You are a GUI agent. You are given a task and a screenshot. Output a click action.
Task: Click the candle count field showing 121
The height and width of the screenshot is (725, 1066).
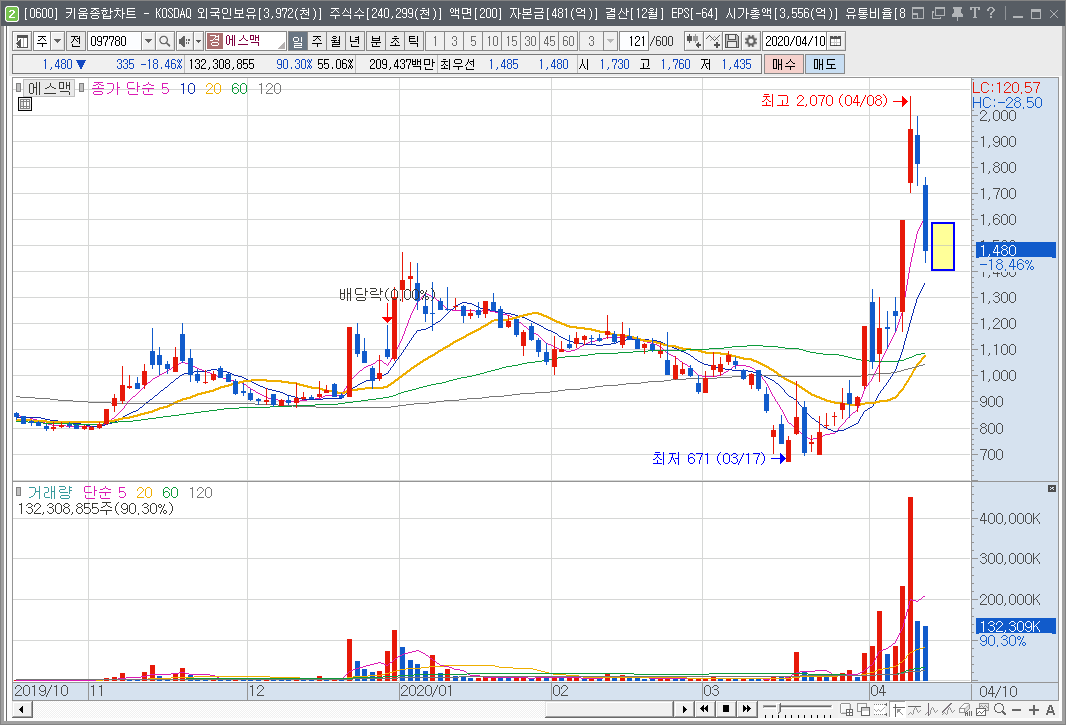[635, 41]
